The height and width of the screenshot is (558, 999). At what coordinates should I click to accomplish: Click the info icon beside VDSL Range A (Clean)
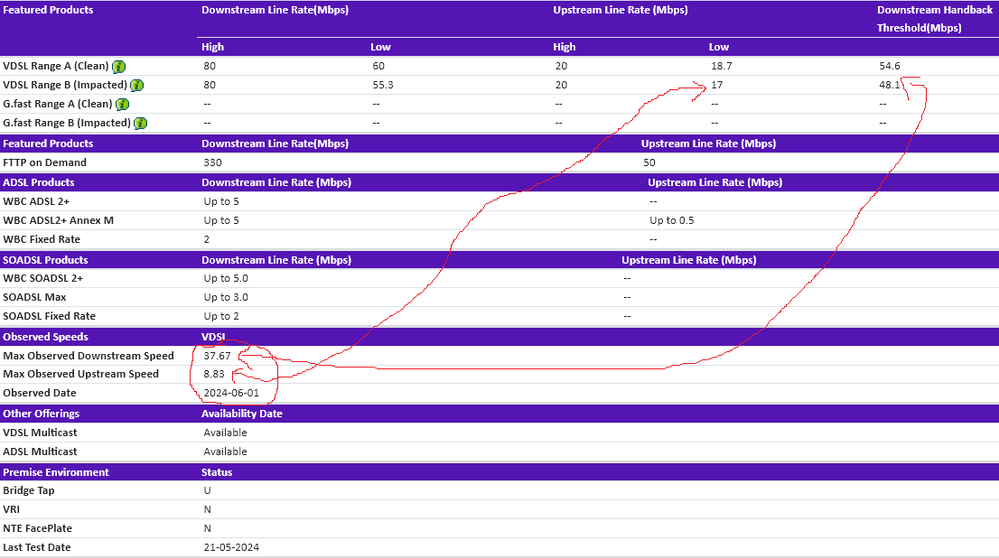pyautogui.click(x=118, y=66)
